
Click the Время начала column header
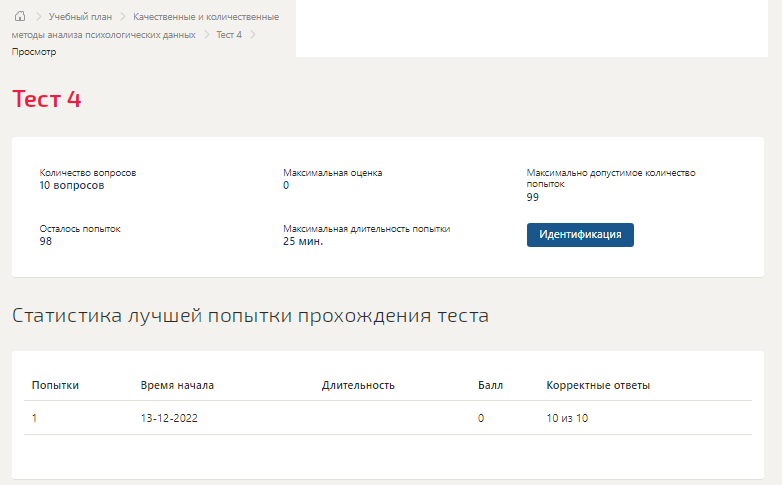click(x=177, y=385)
